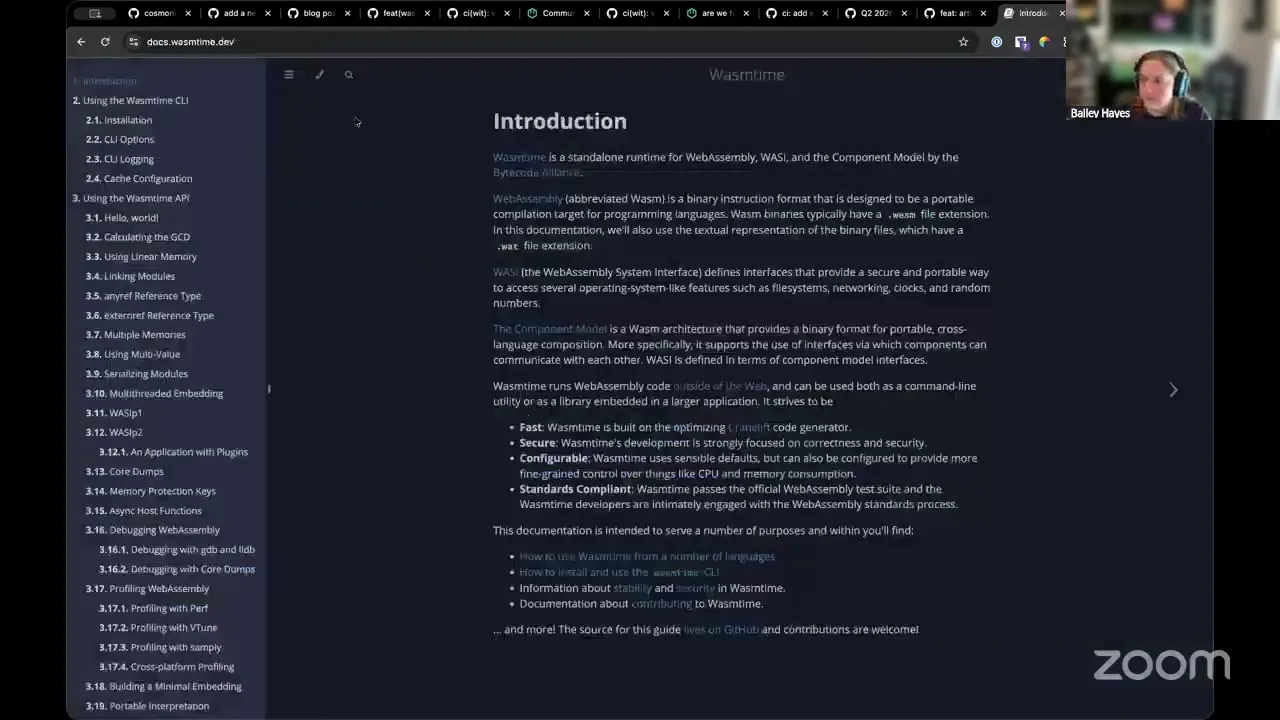Open 3.17.3 Profiling with samply

[x=160, y=647]
